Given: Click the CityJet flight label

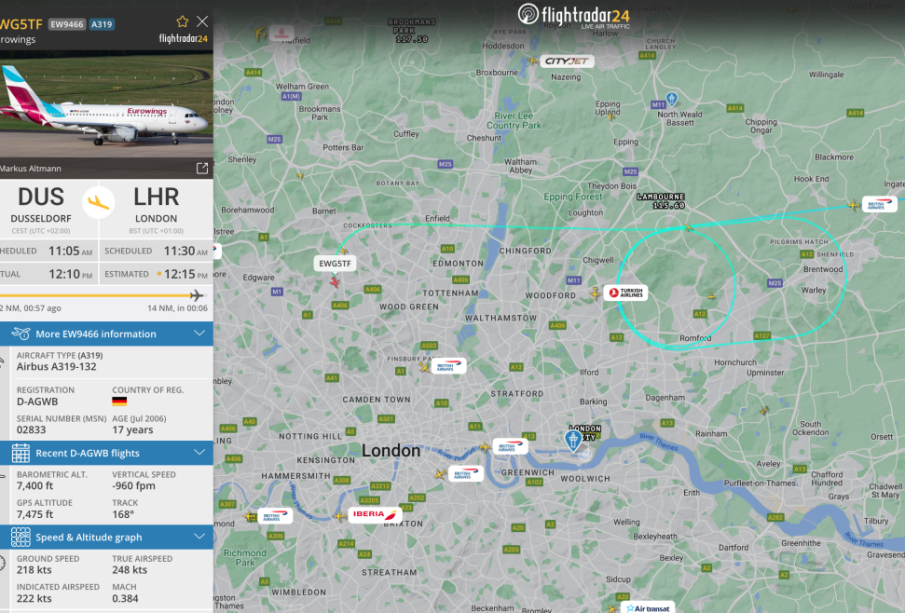Looking at the screenshot, I should pyautogui.click(x=567, y=61).
